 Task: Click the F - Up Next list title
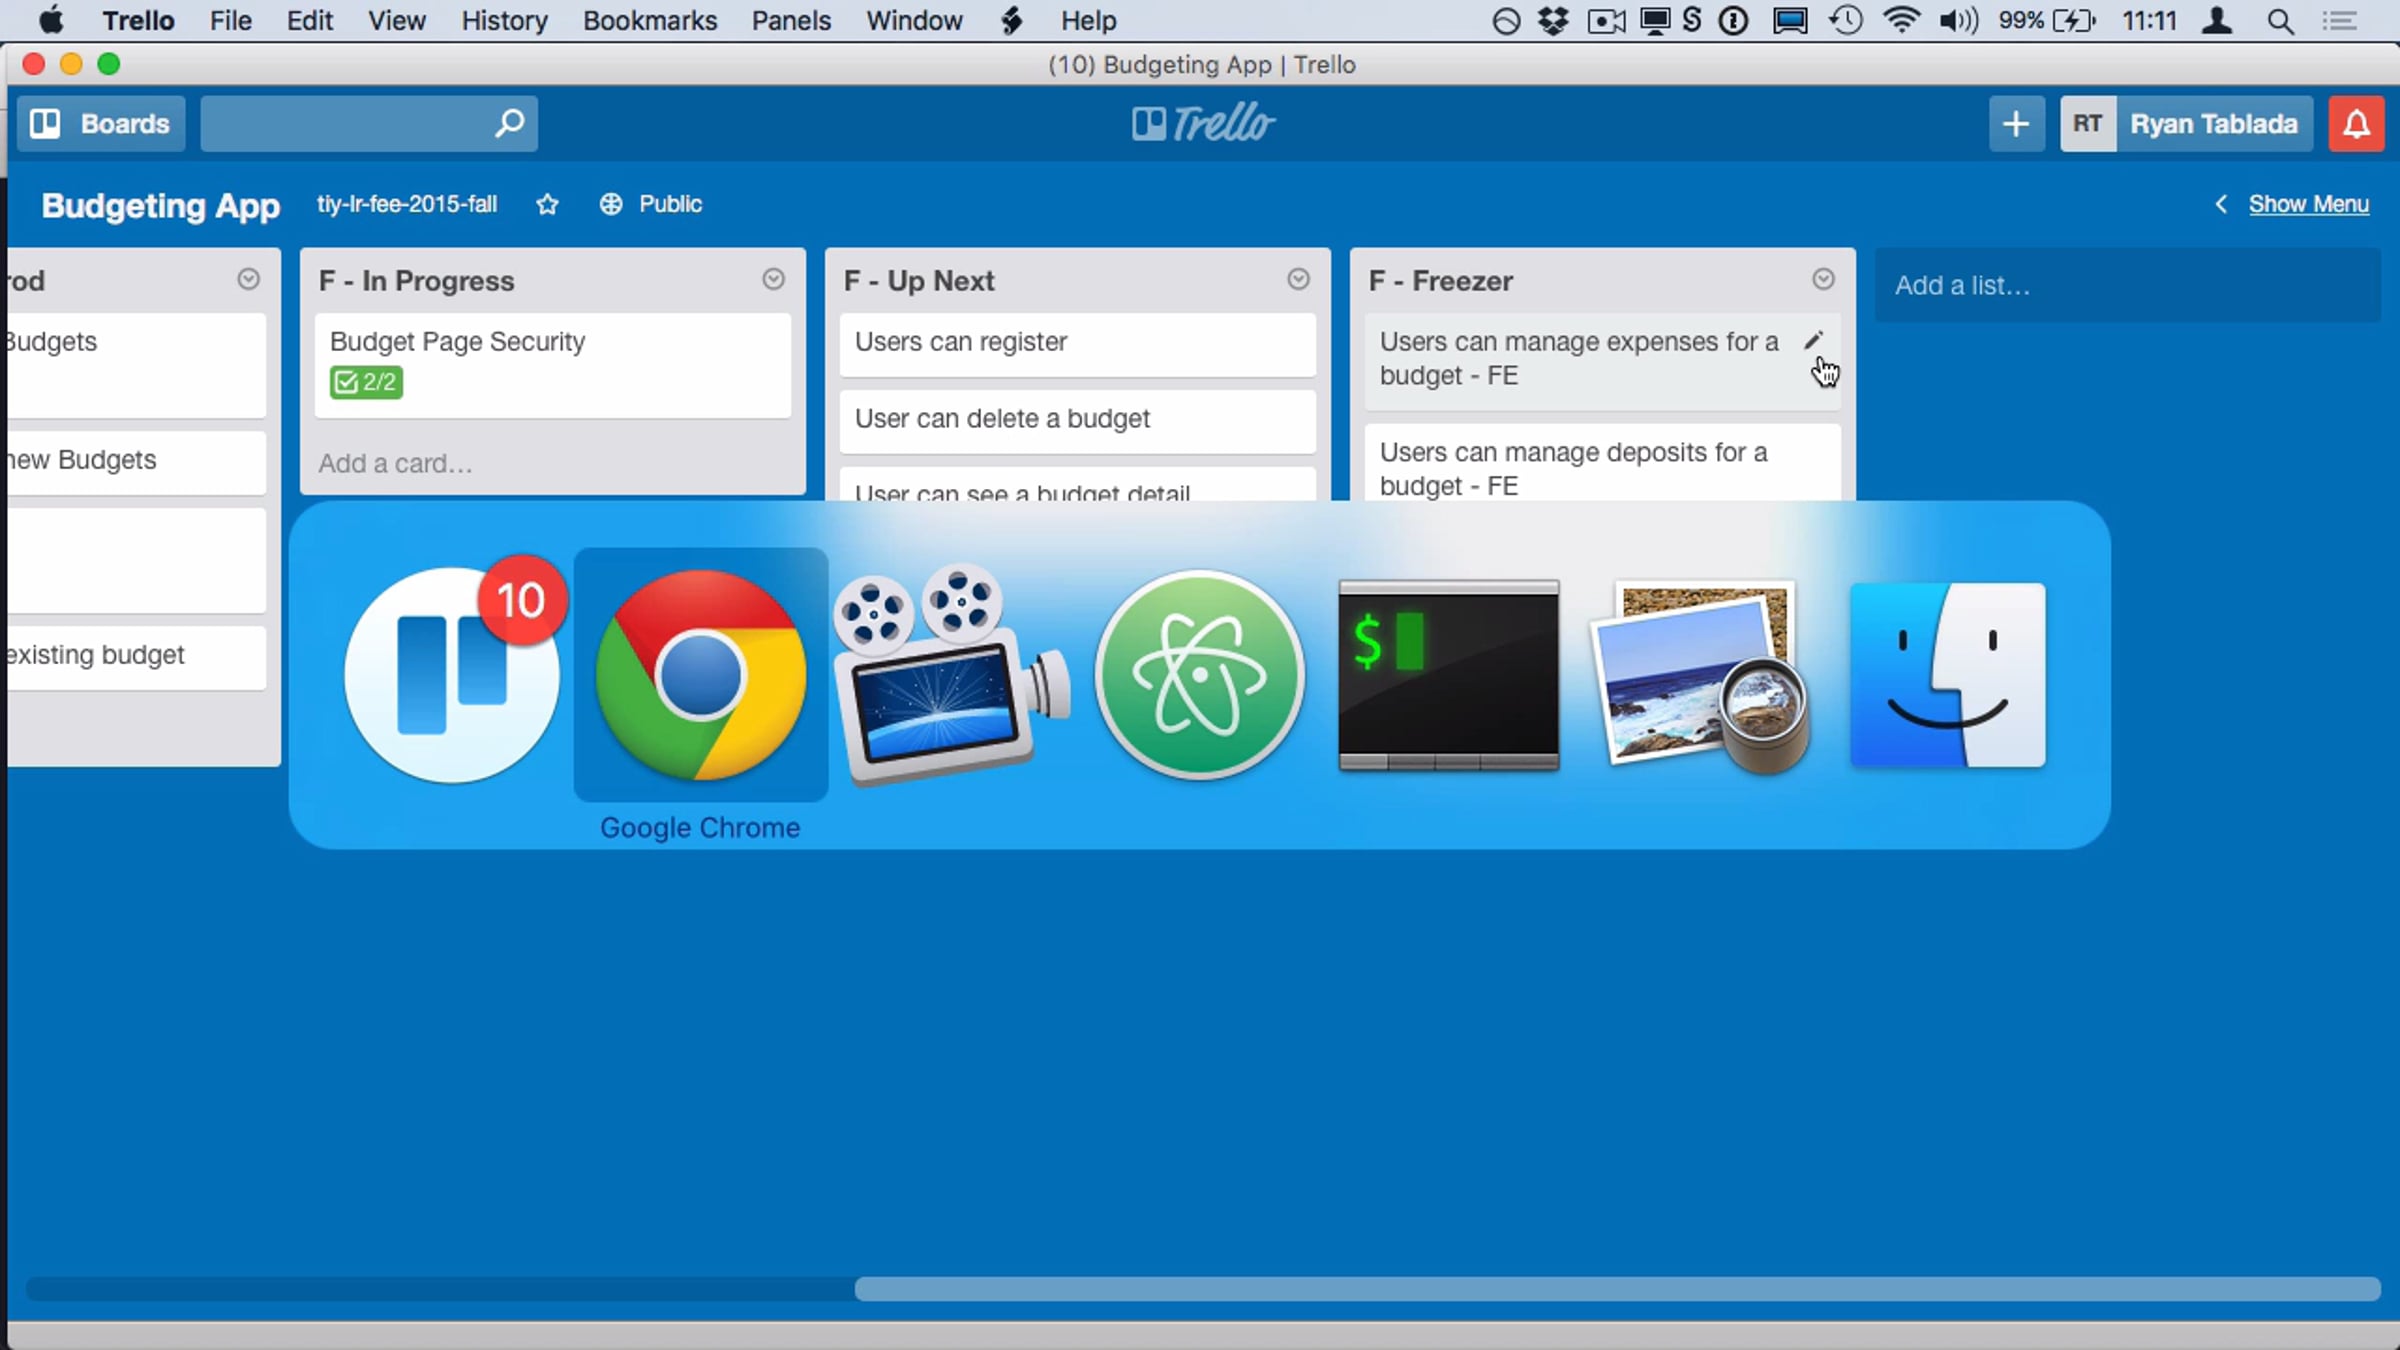(x=919, y=281)
